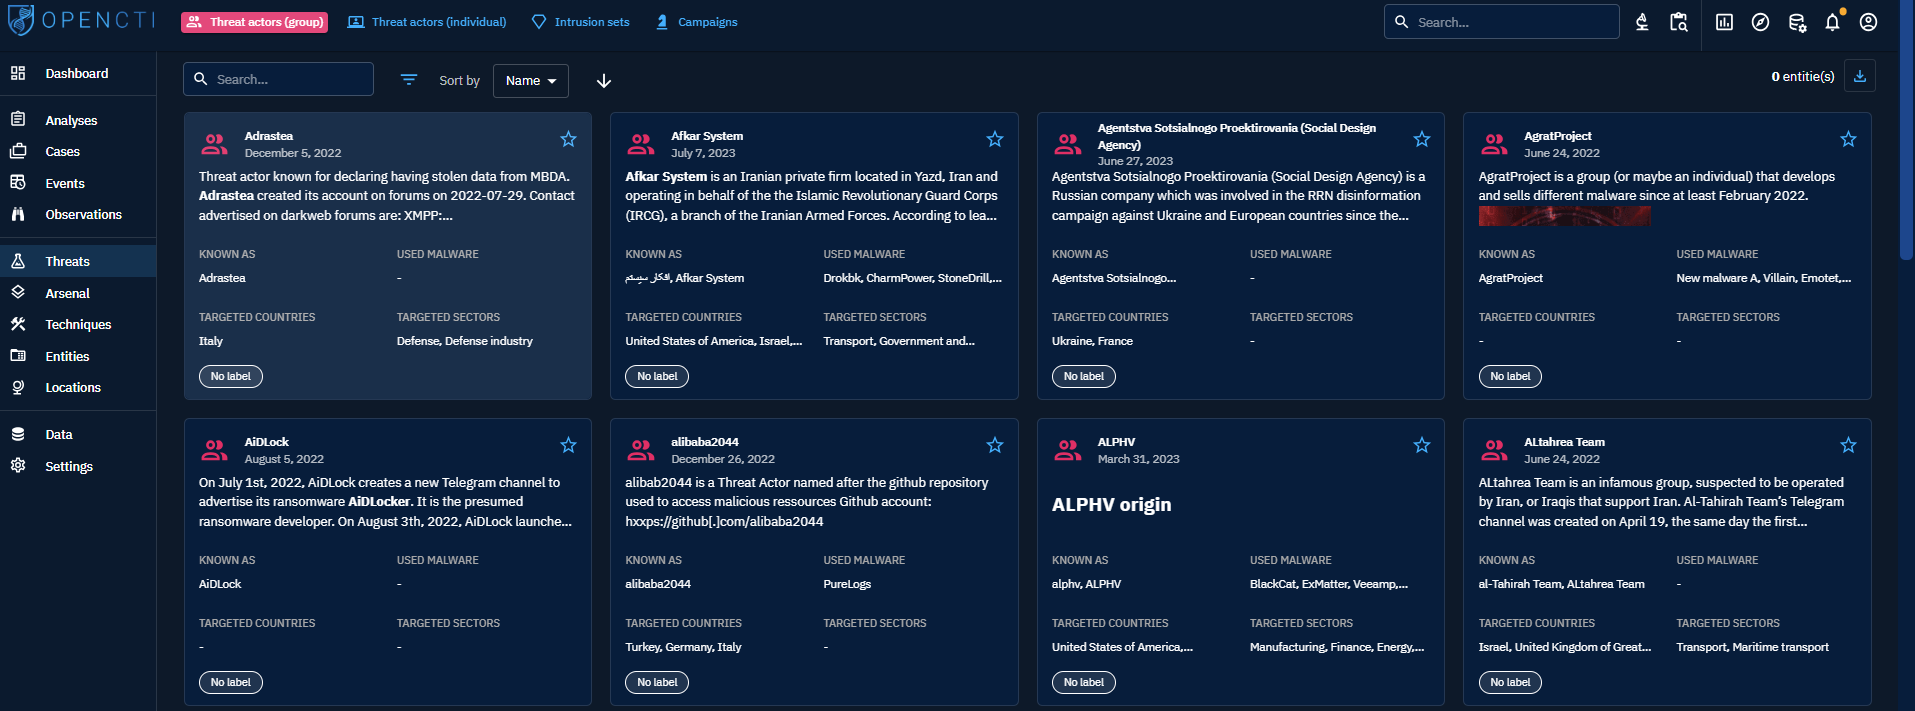Open the investigations compass icon
Image resolution: width=1915 pixels, height=711 pixels.
coord(1760,22)
